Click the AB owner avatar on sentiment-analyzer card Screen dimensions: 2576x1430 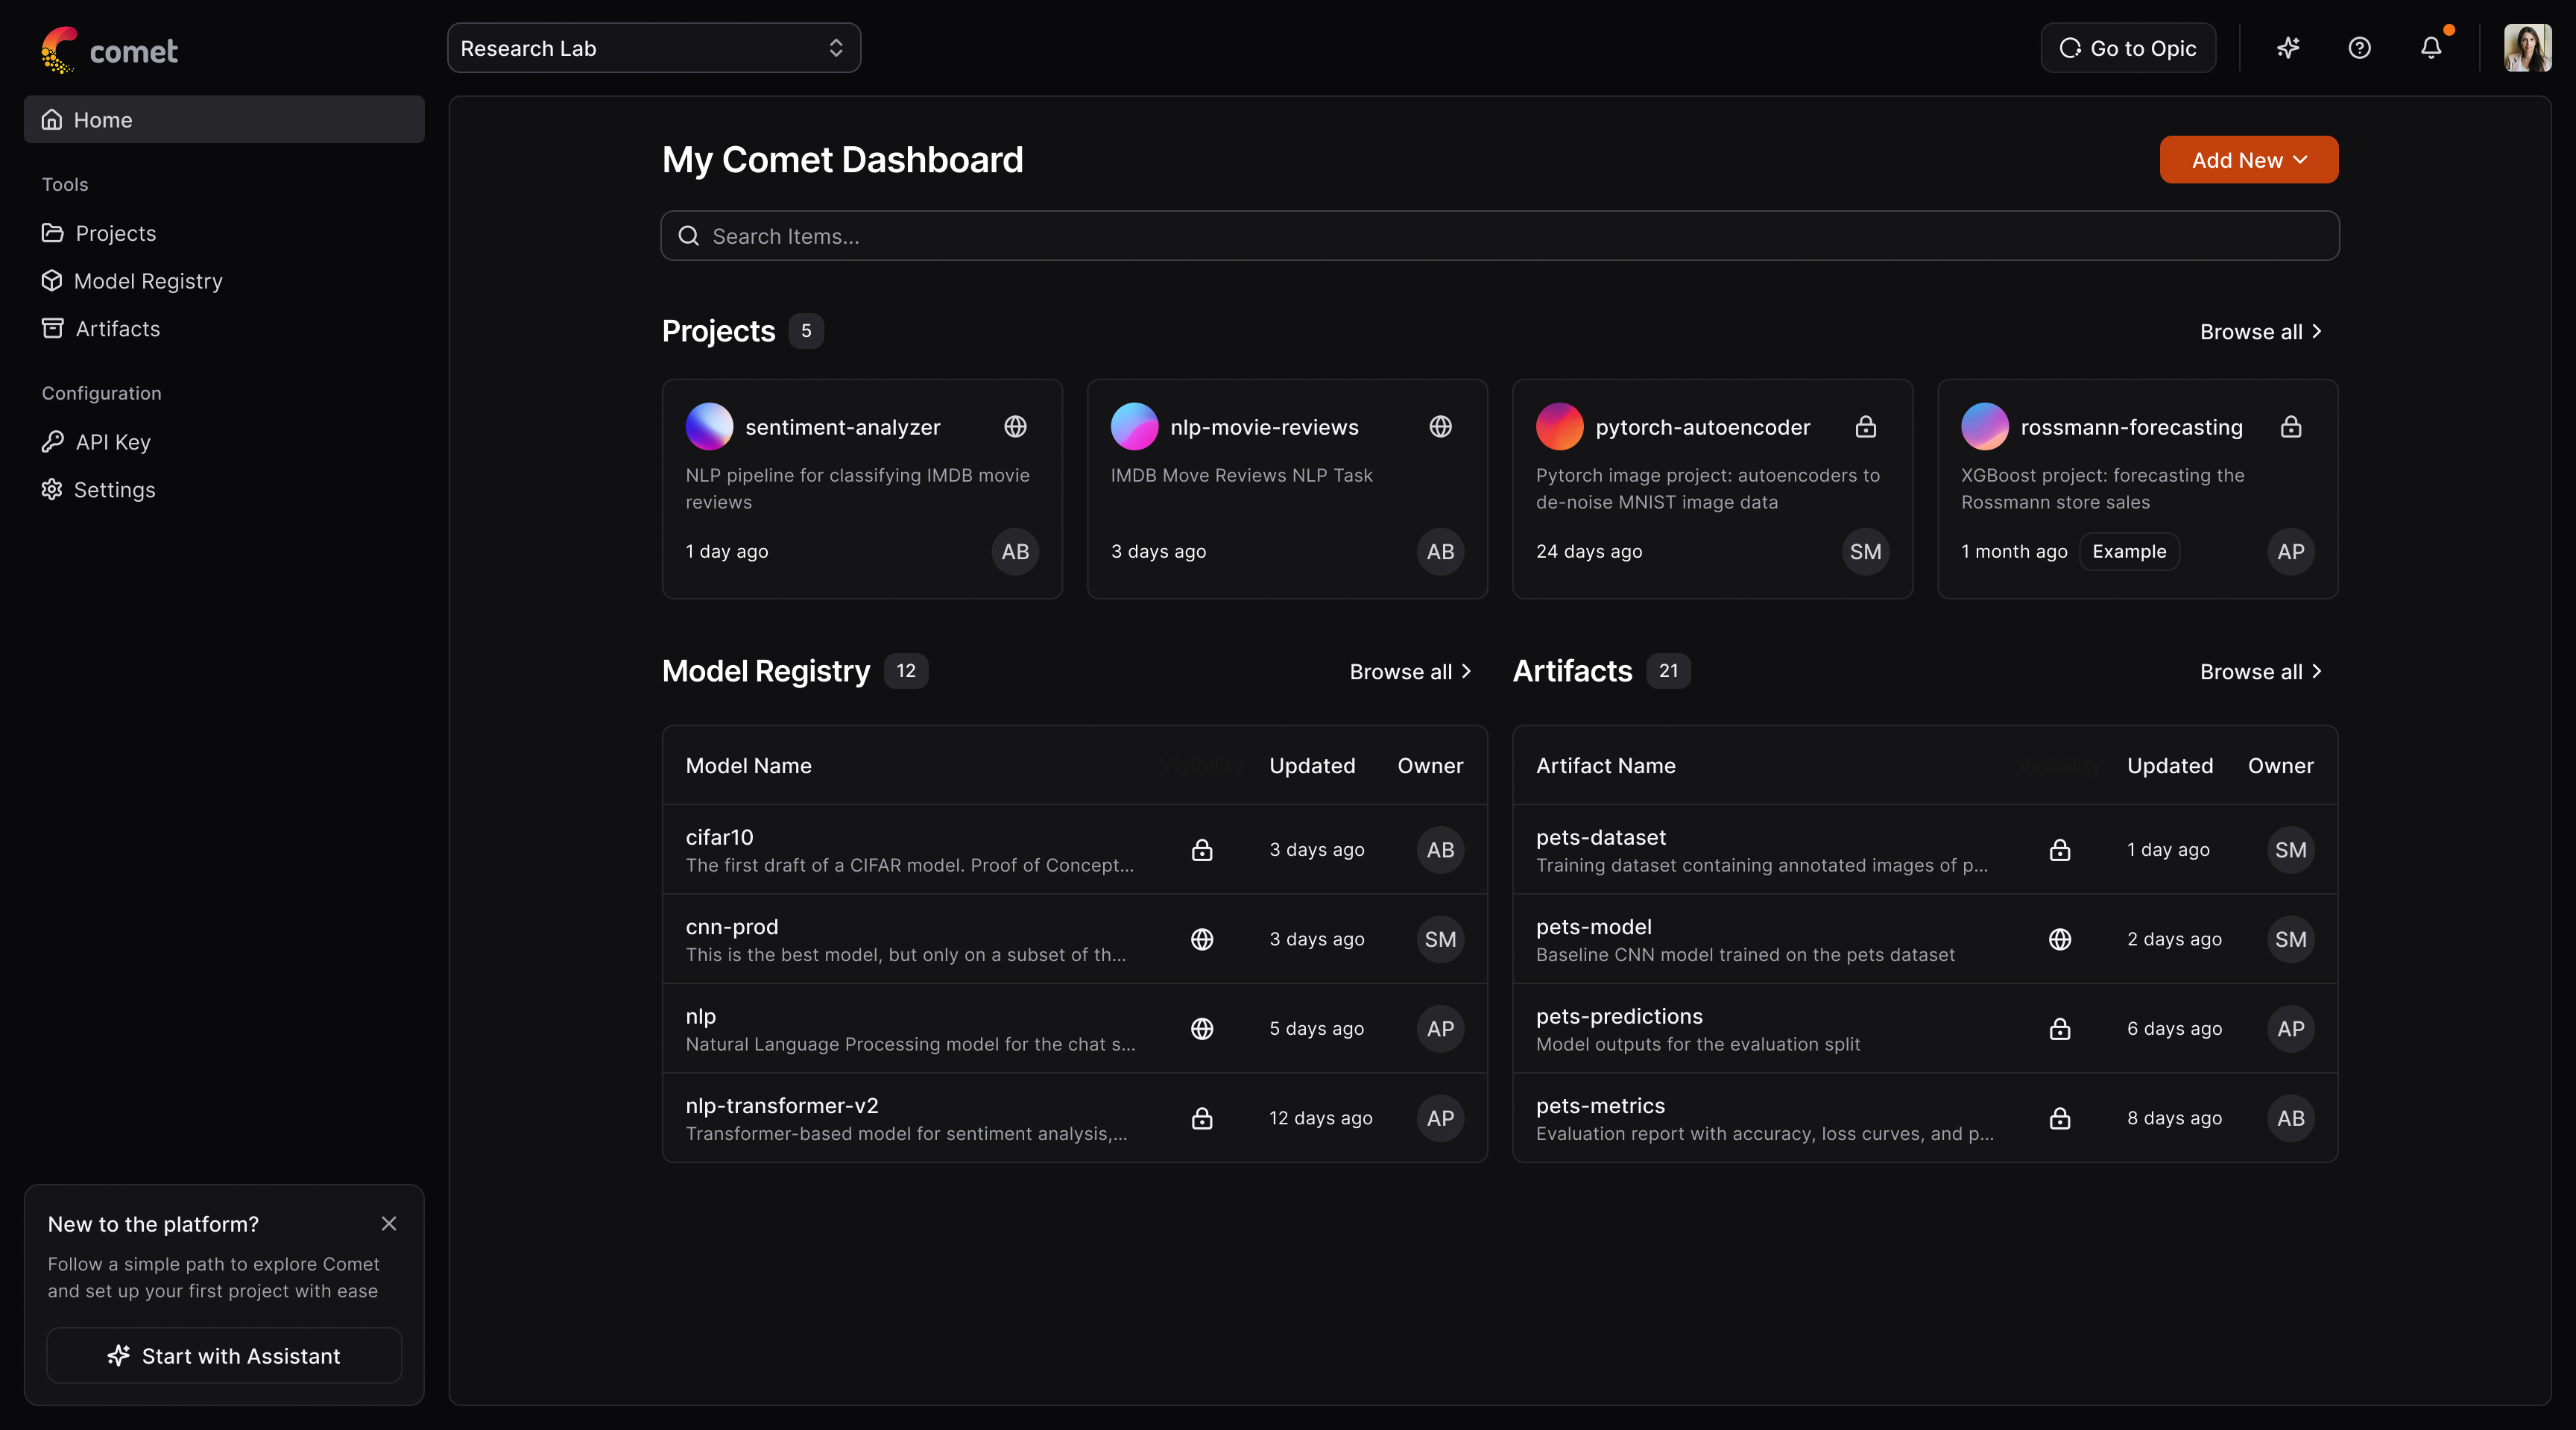1015,552
